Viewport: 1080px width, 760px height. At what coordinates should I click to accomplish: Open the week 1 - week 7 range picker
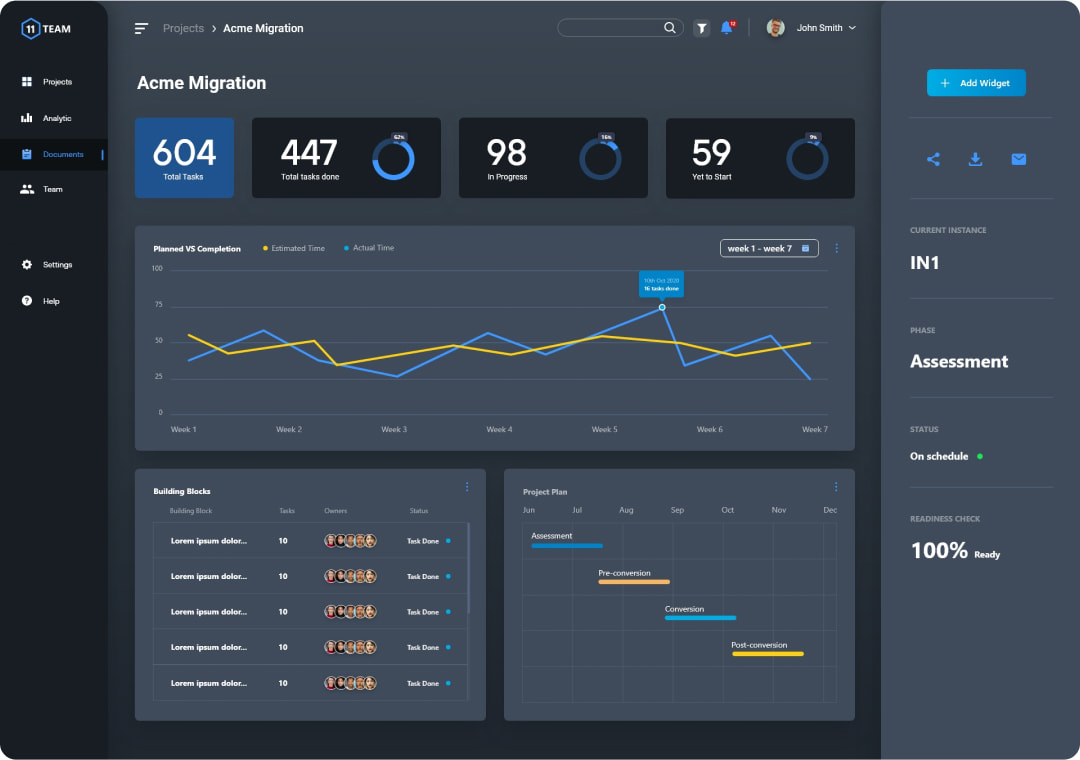point(768,248)
